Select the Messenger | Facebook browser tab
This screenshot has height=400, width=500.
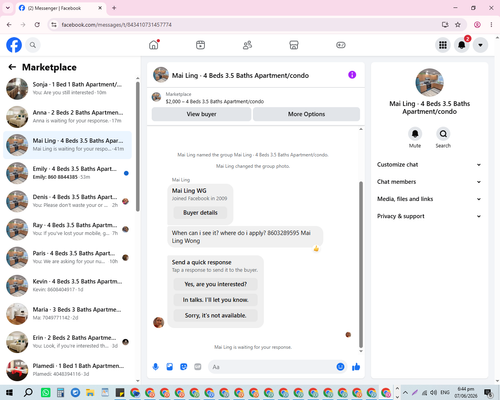pos(60,8)
